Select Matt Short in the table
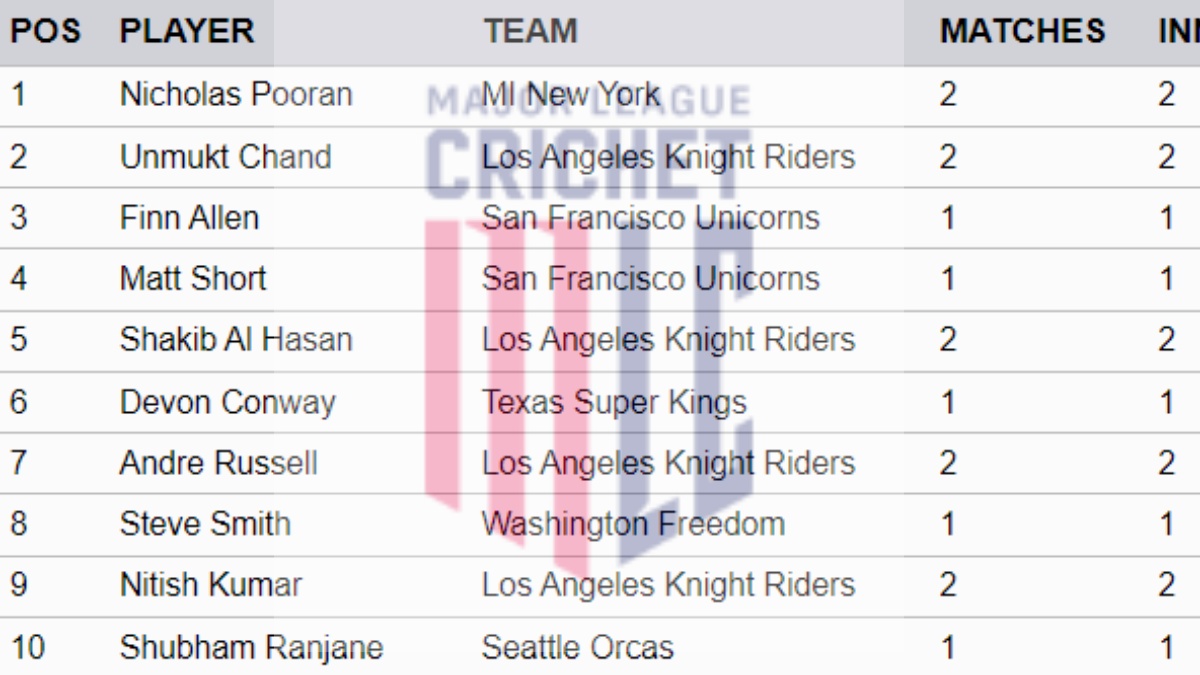The height and width of the screenshot is (675, 1200). click(193, 278)
